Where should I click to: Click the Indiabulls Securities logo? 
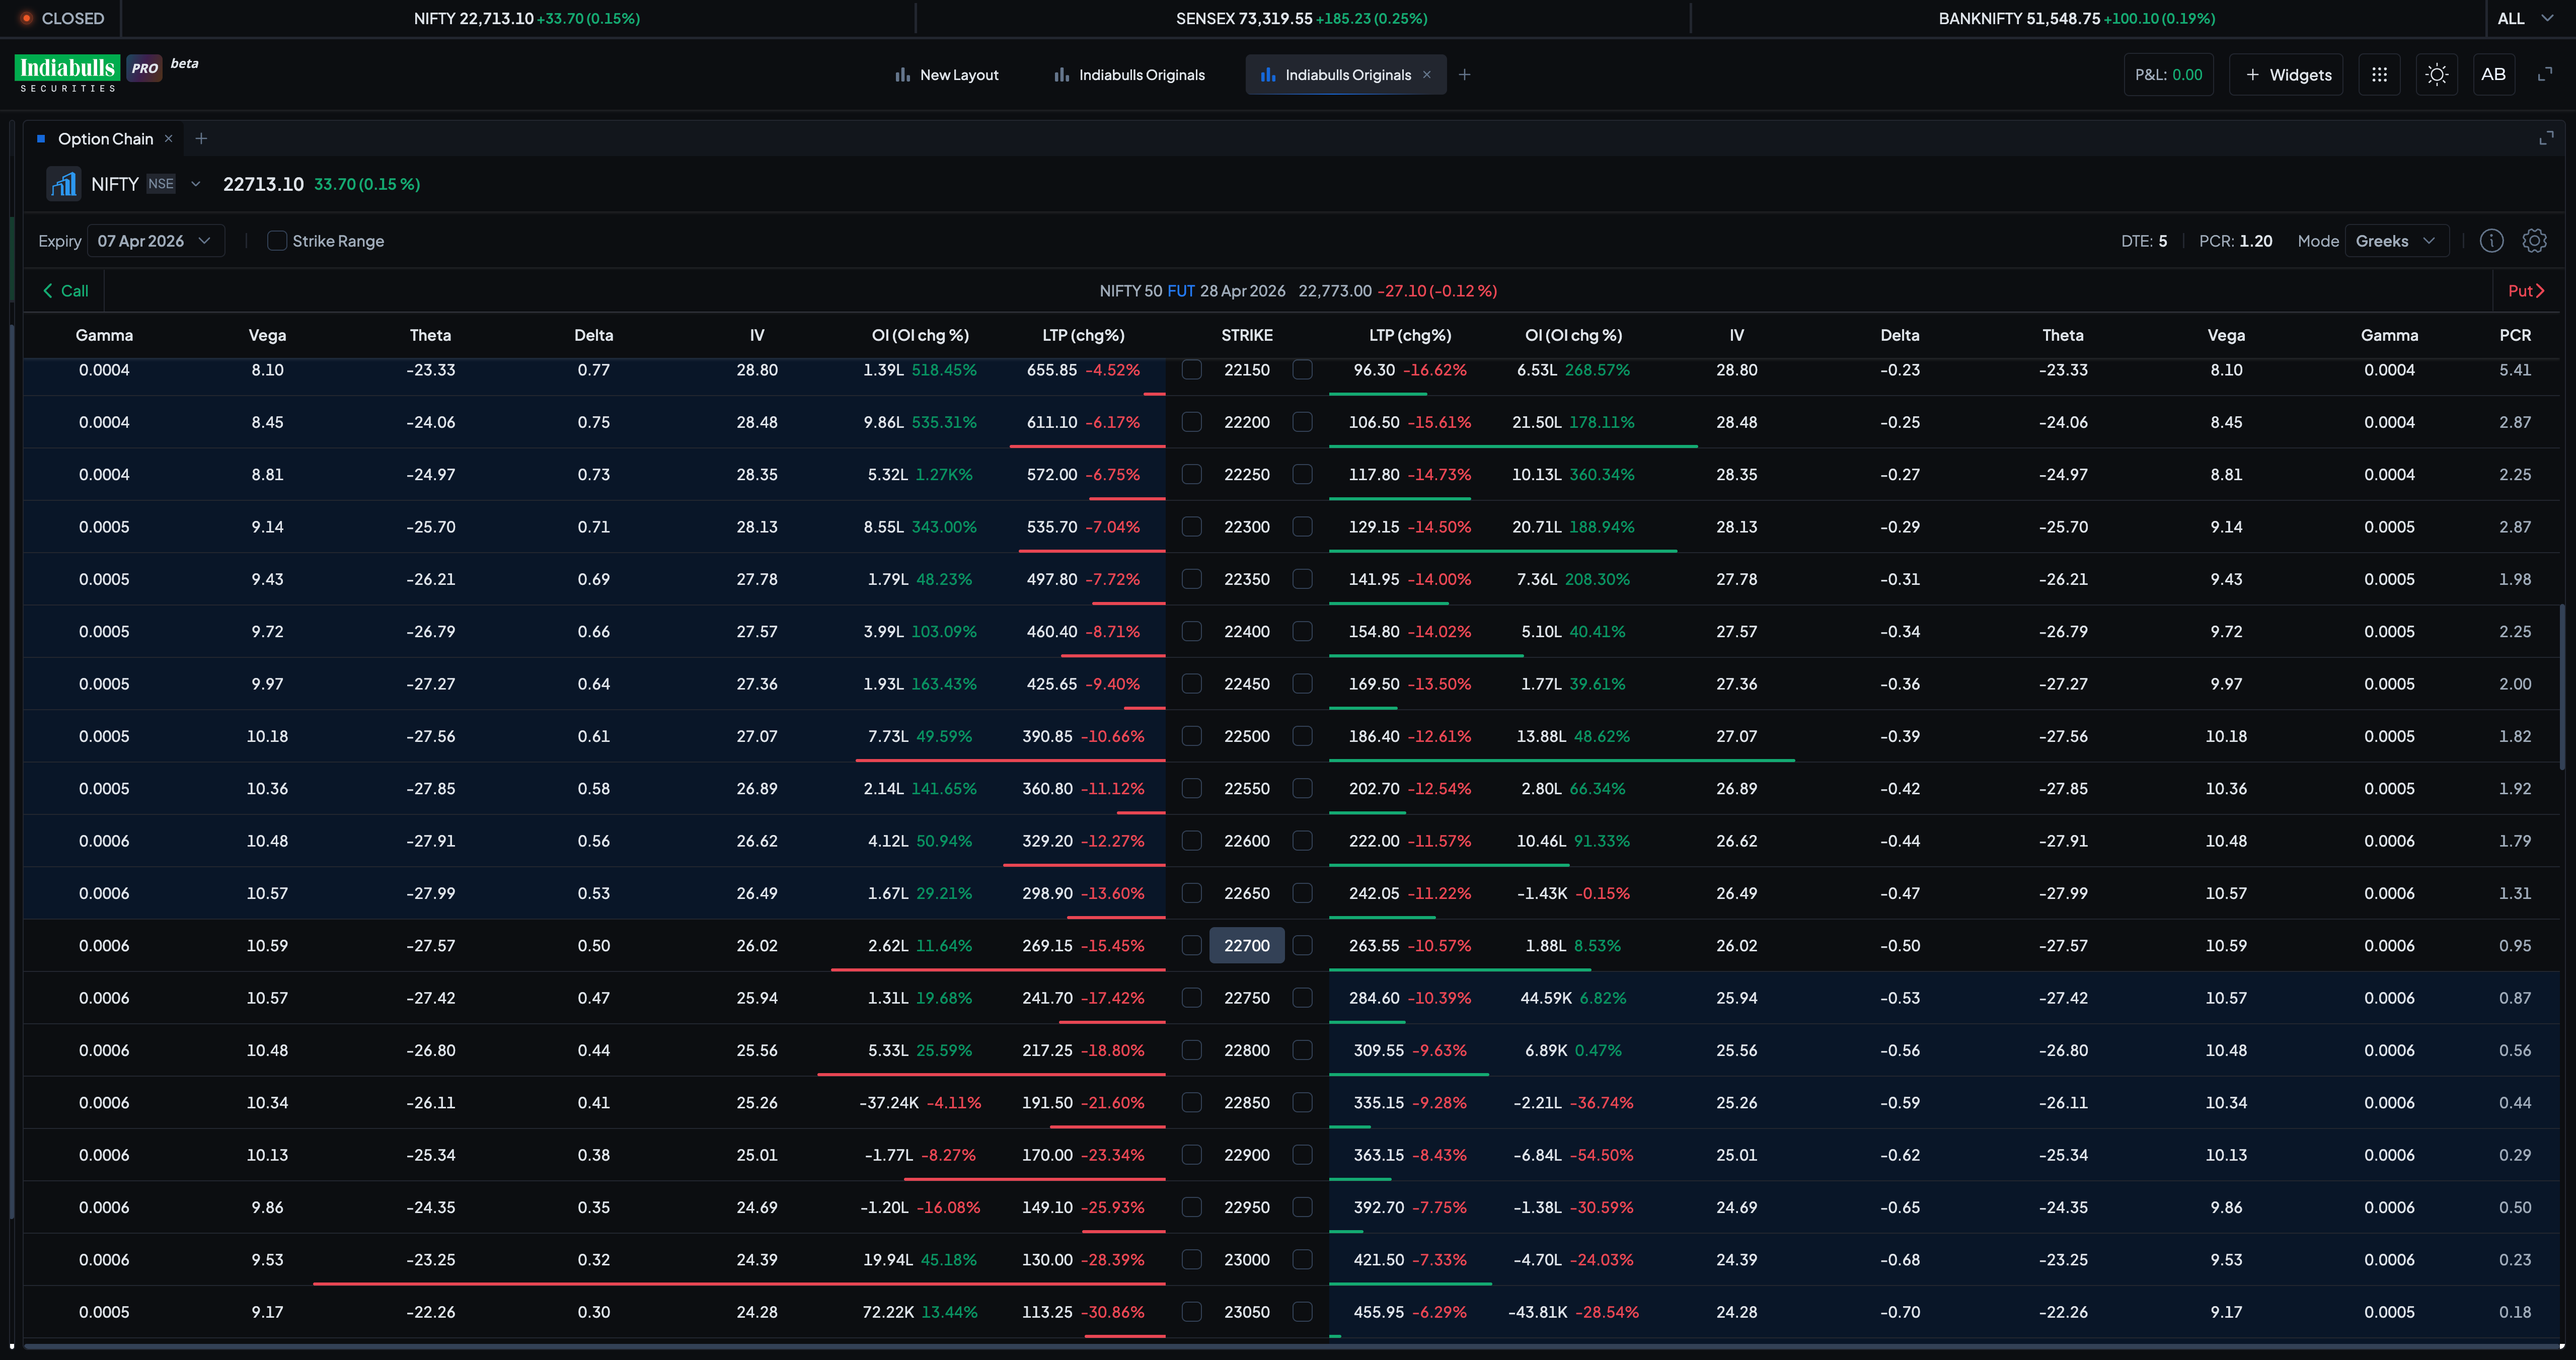[x=67, y=73]
